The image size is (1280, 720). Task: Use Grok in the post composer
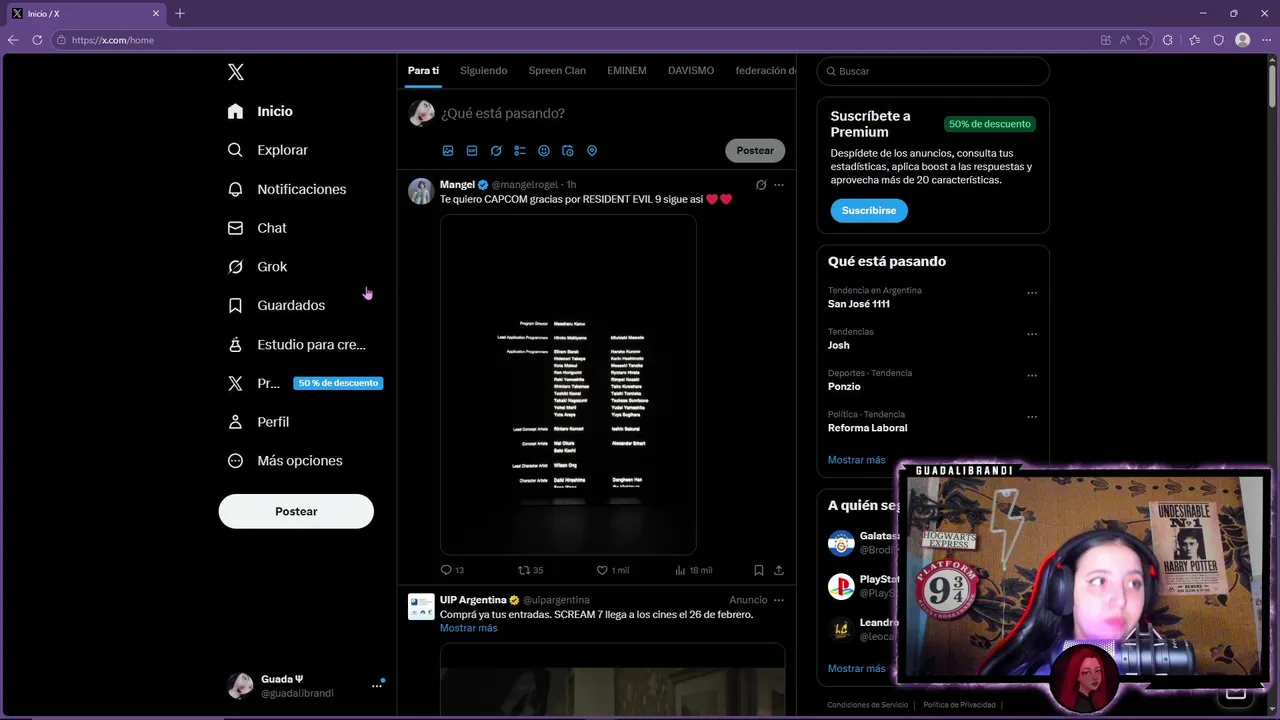pos(496,151)
